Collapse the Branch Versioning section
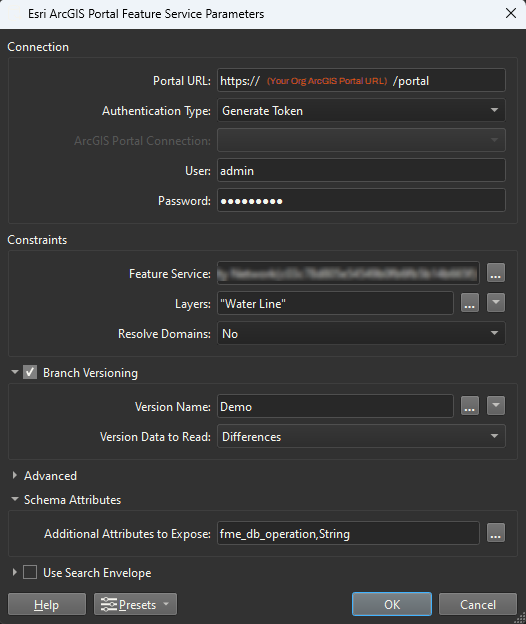 click(15, 372)
